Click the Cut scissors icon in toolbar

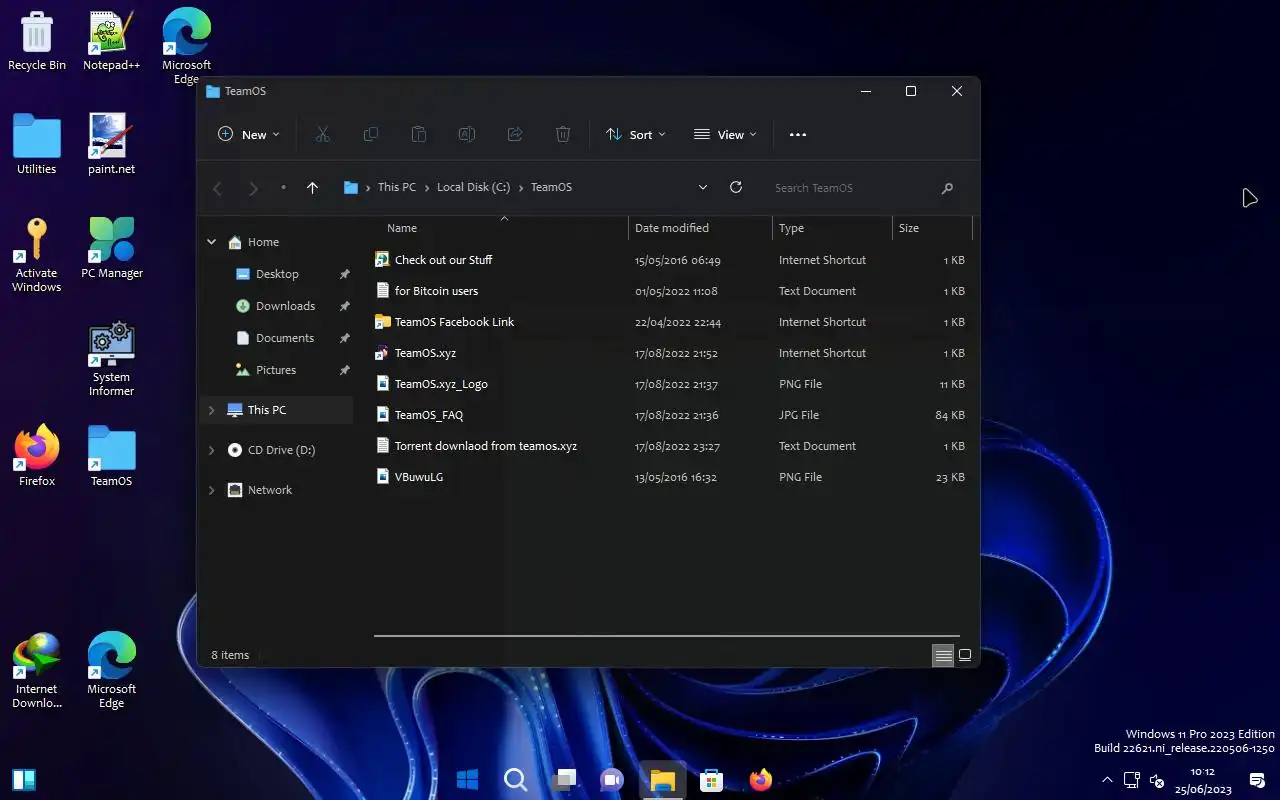tap(322, 134)
